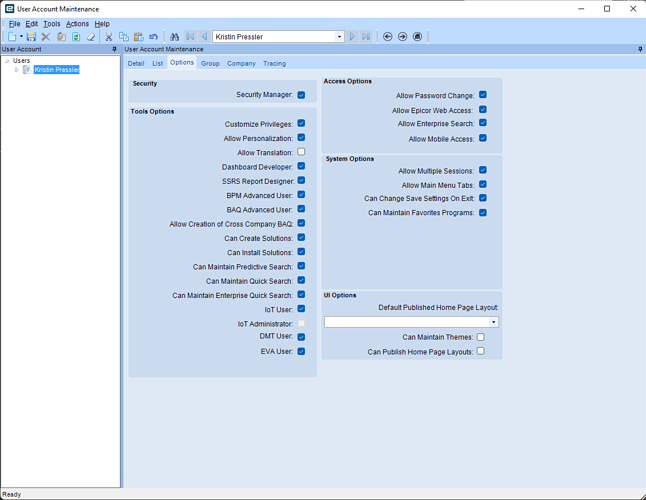Viewport: 646px width, 500px height.
Task: Toggle the EVA User checkbox
Action: click(301, 351)
